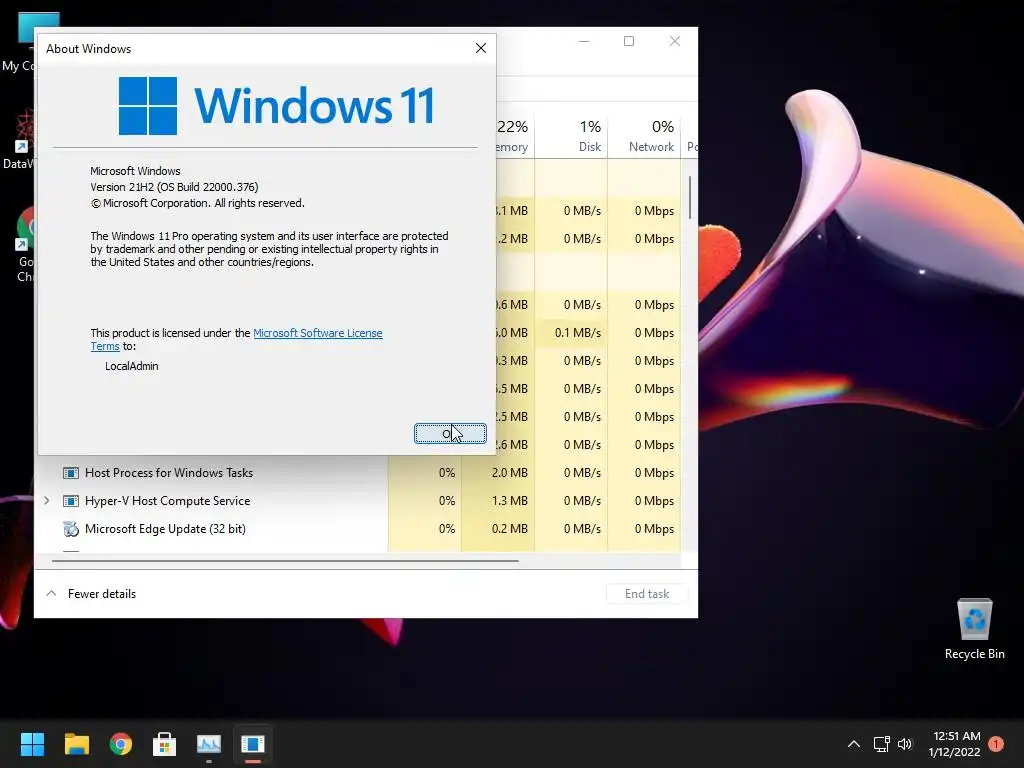
Task: Click the Task Manager vertical scrollbar
Action: click(690, 197)
